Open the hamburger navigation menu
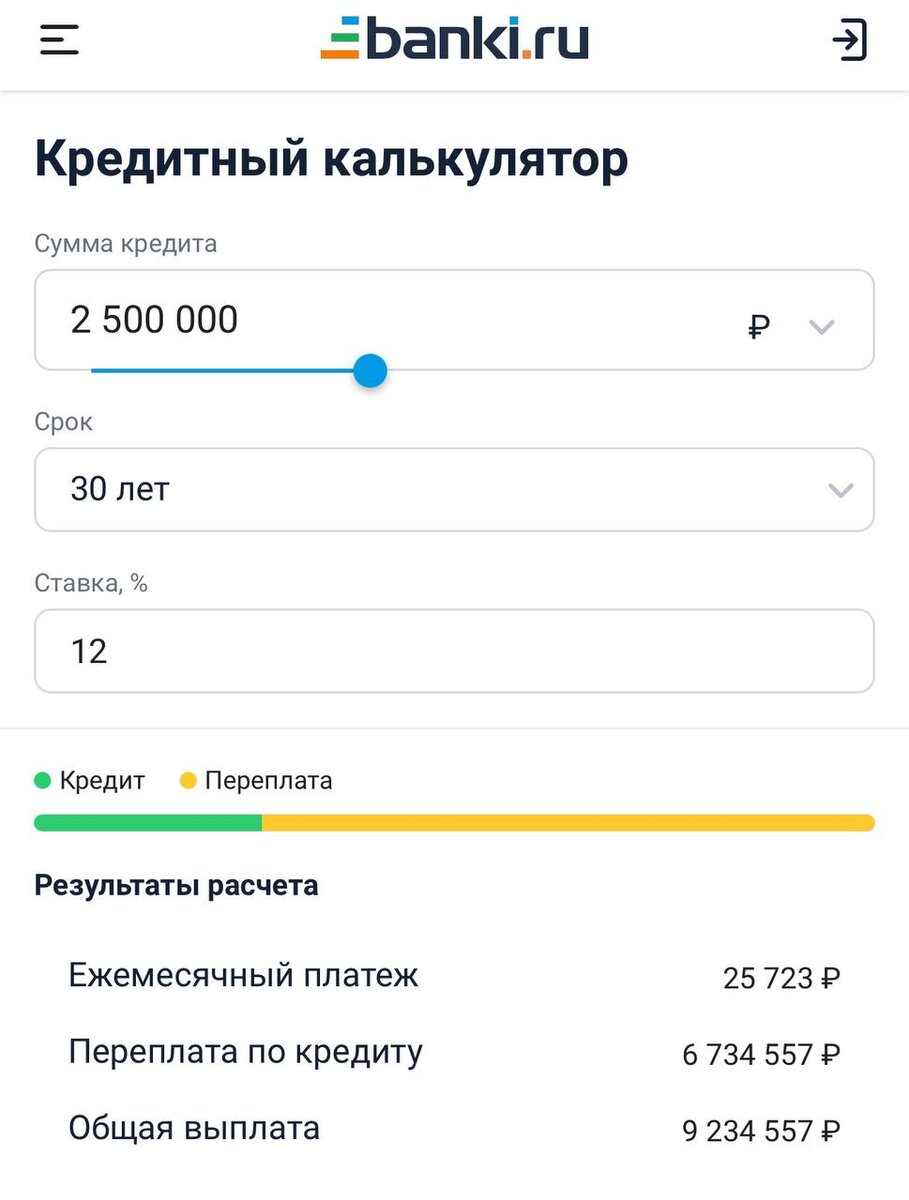This screenshot has width=909, height=1200. click(57, 40)
